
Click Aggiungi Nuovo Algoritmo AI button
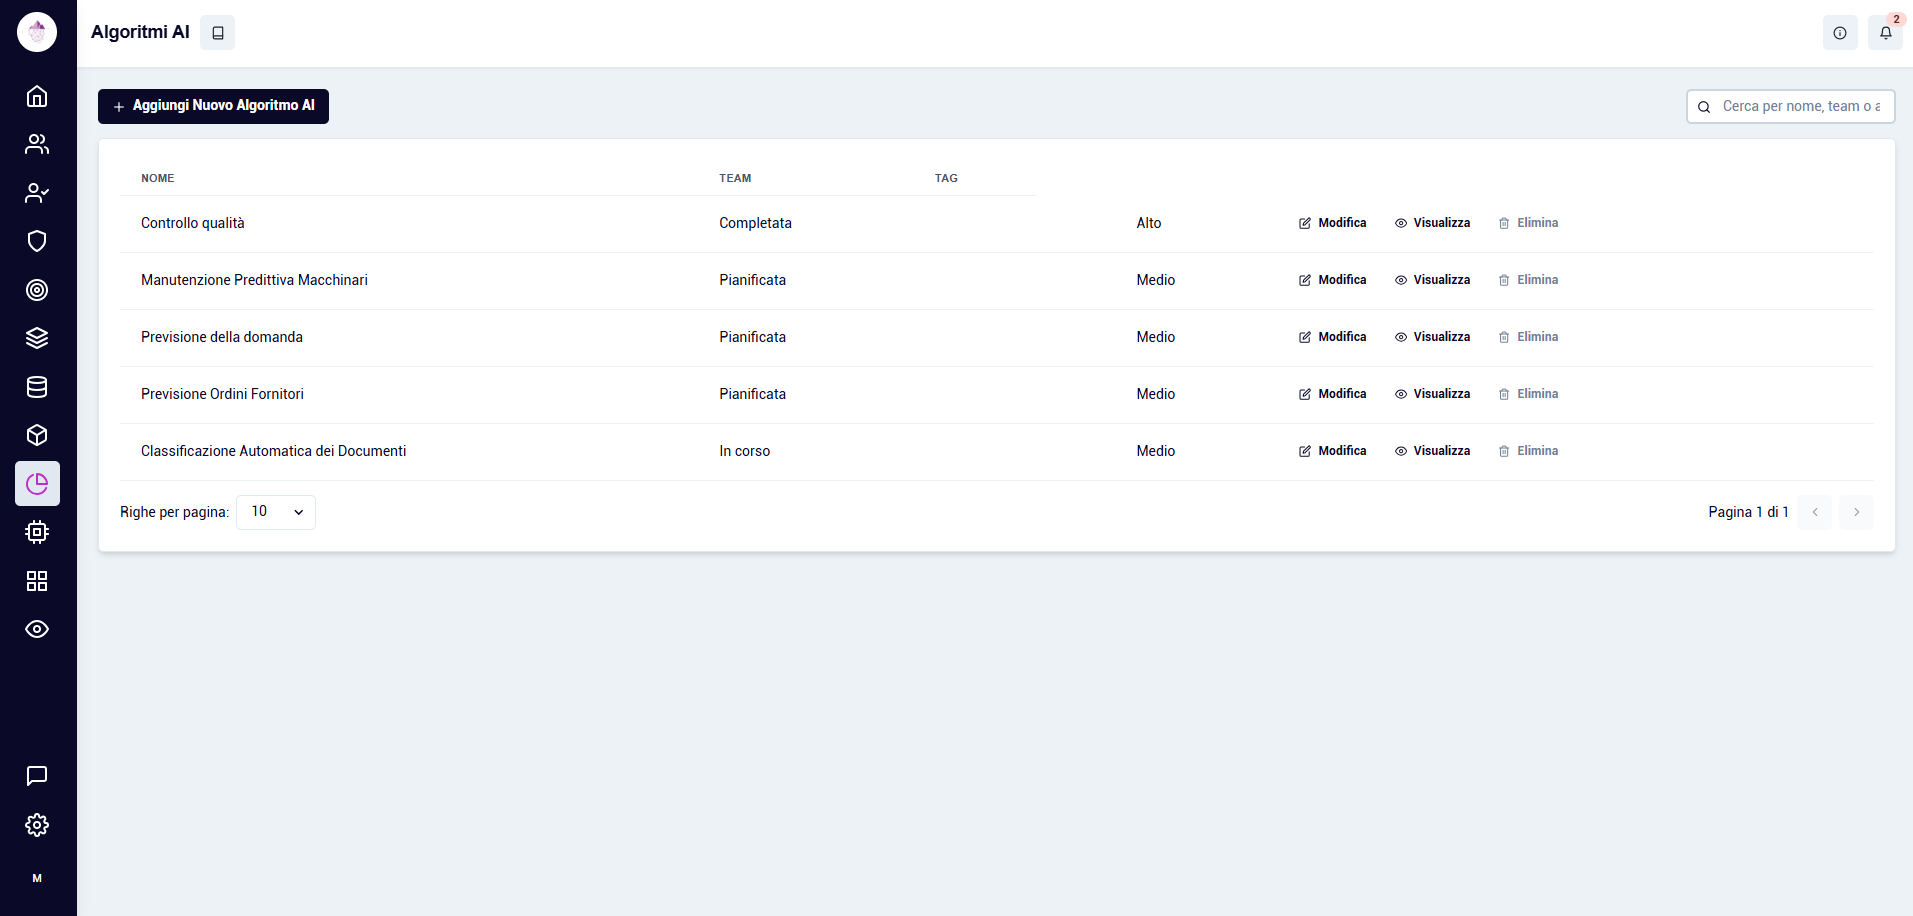213,106
